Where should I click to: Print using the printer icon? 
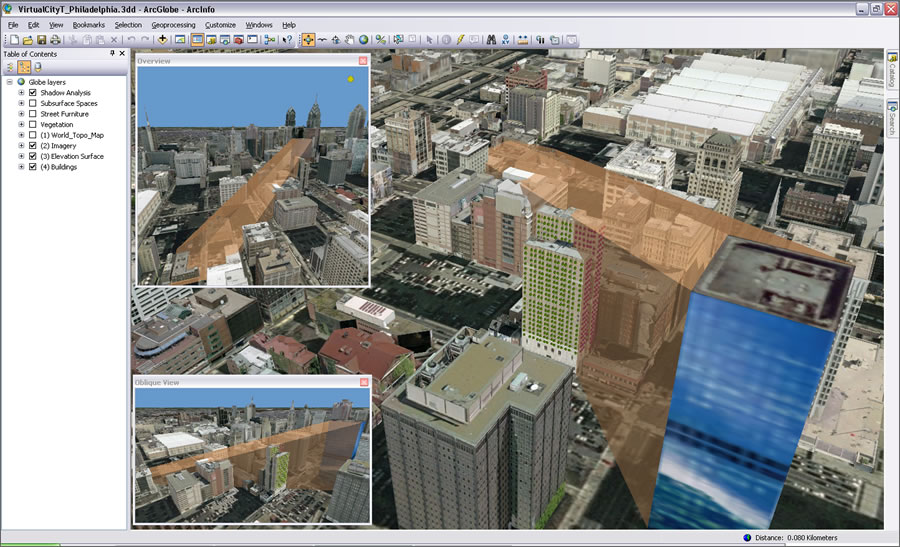click(55, 40)
